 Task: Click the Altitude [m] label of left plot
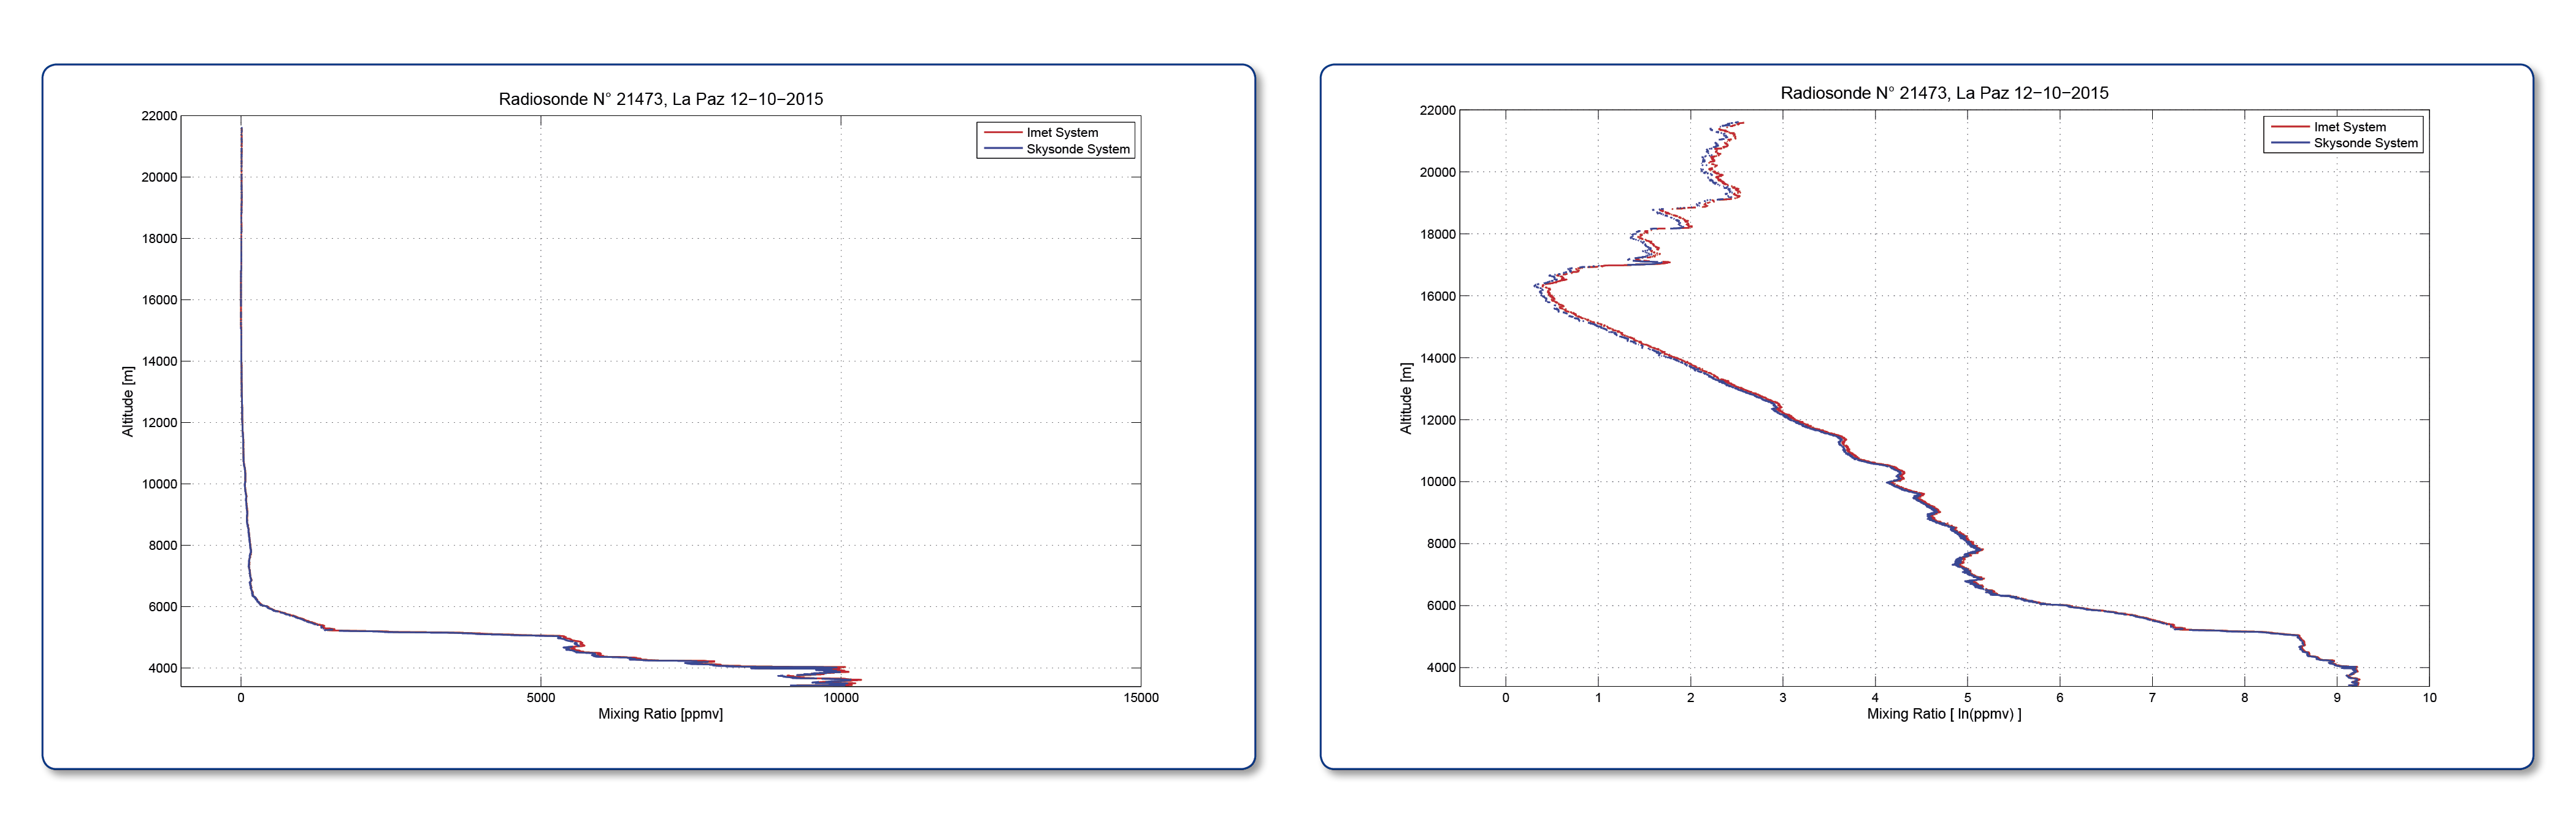[128, 401]
